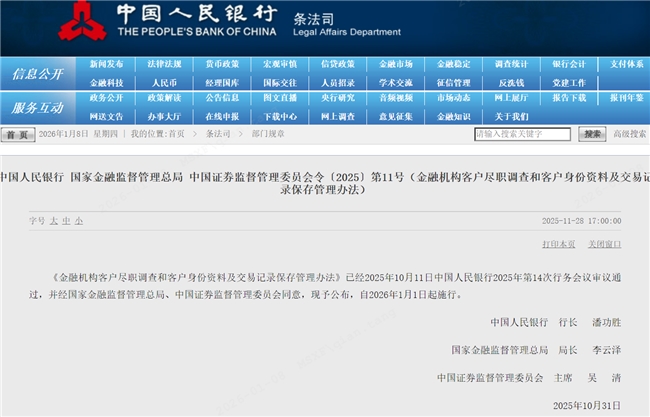The height and width of the screenshot is (417, 650).
Task: Click the governor name 潘功胜
Action: pos(606,322)
